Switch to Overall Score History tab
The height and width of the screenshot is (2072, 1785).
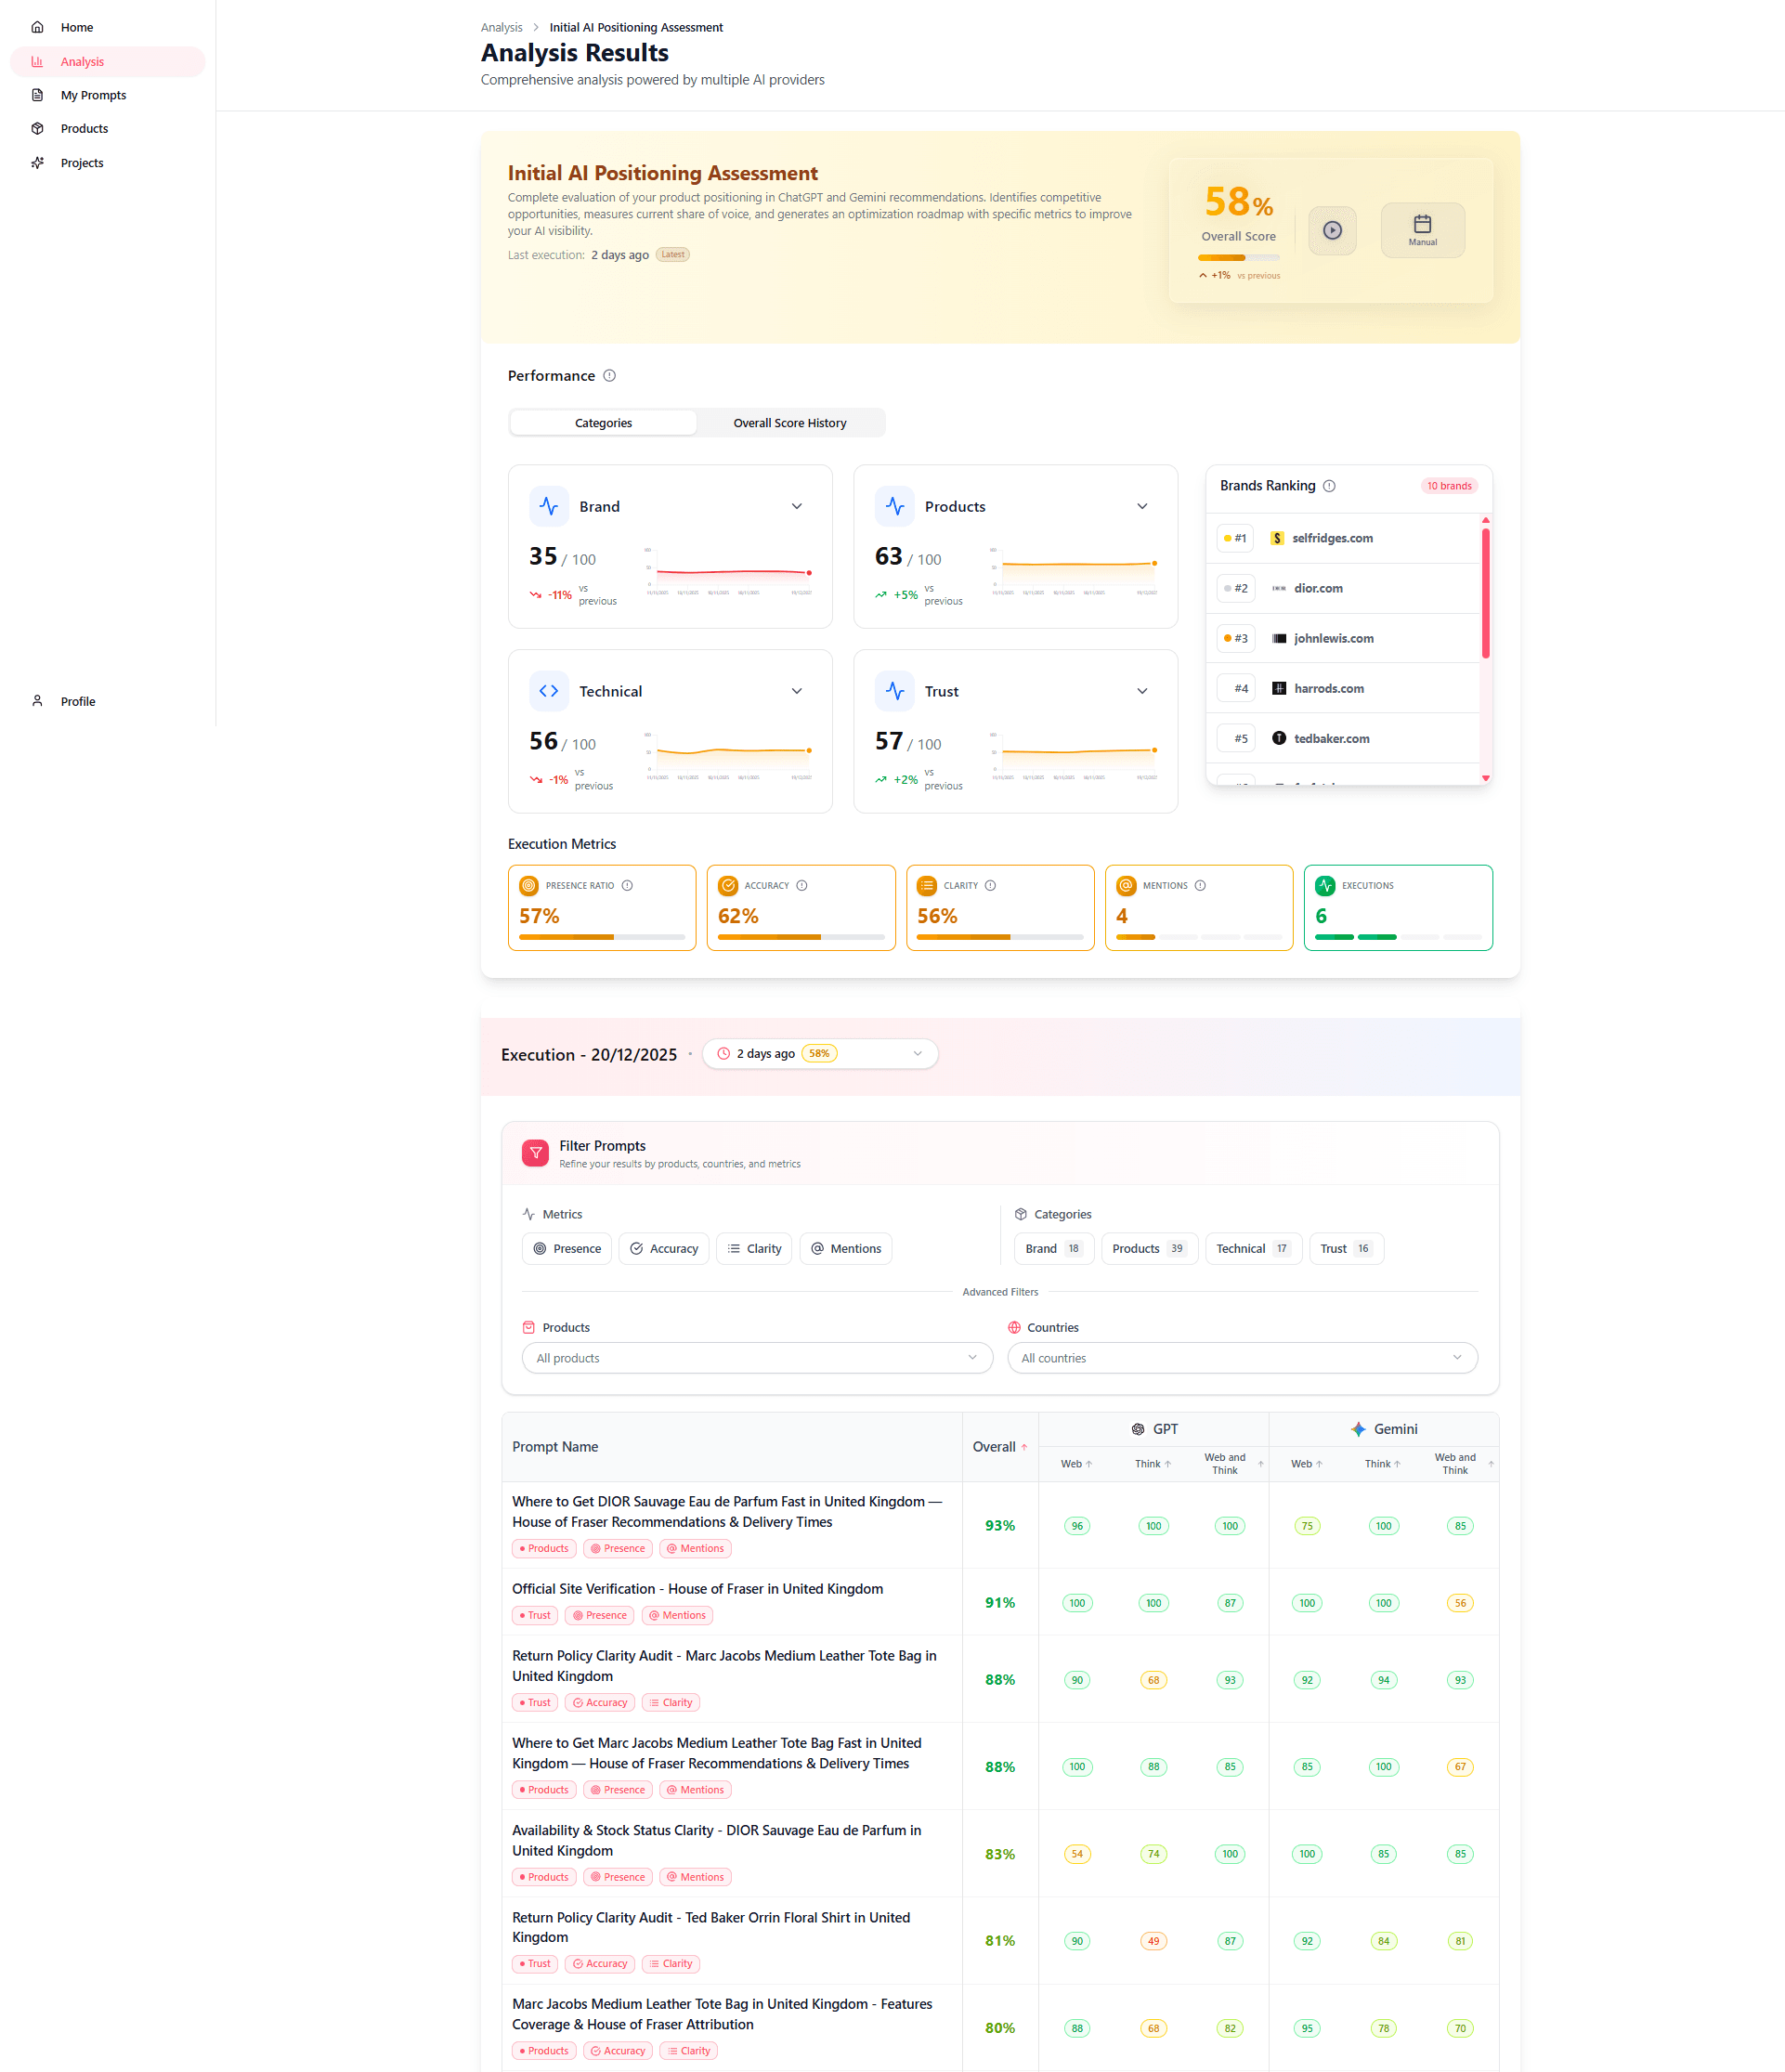(789, 423)
